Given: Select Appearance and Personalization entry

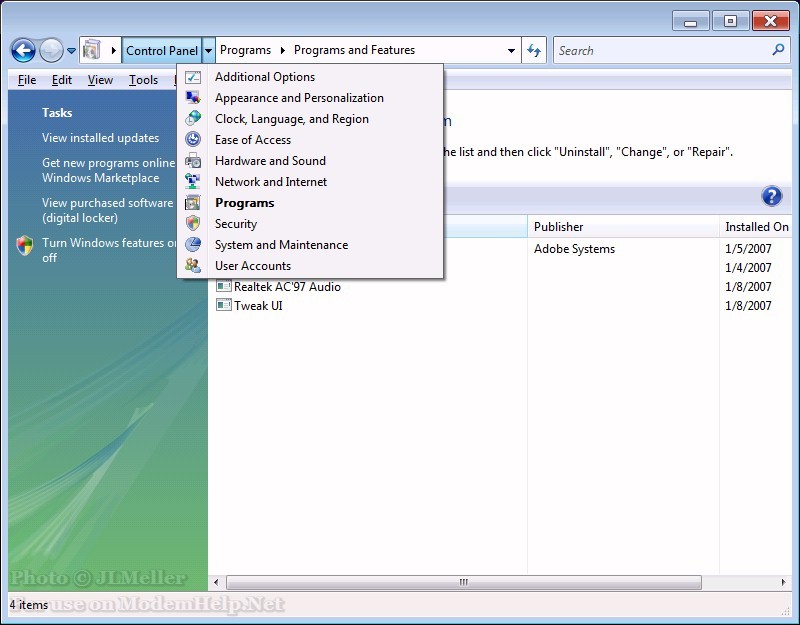Looking at the screenshot, I should [310, 97].
